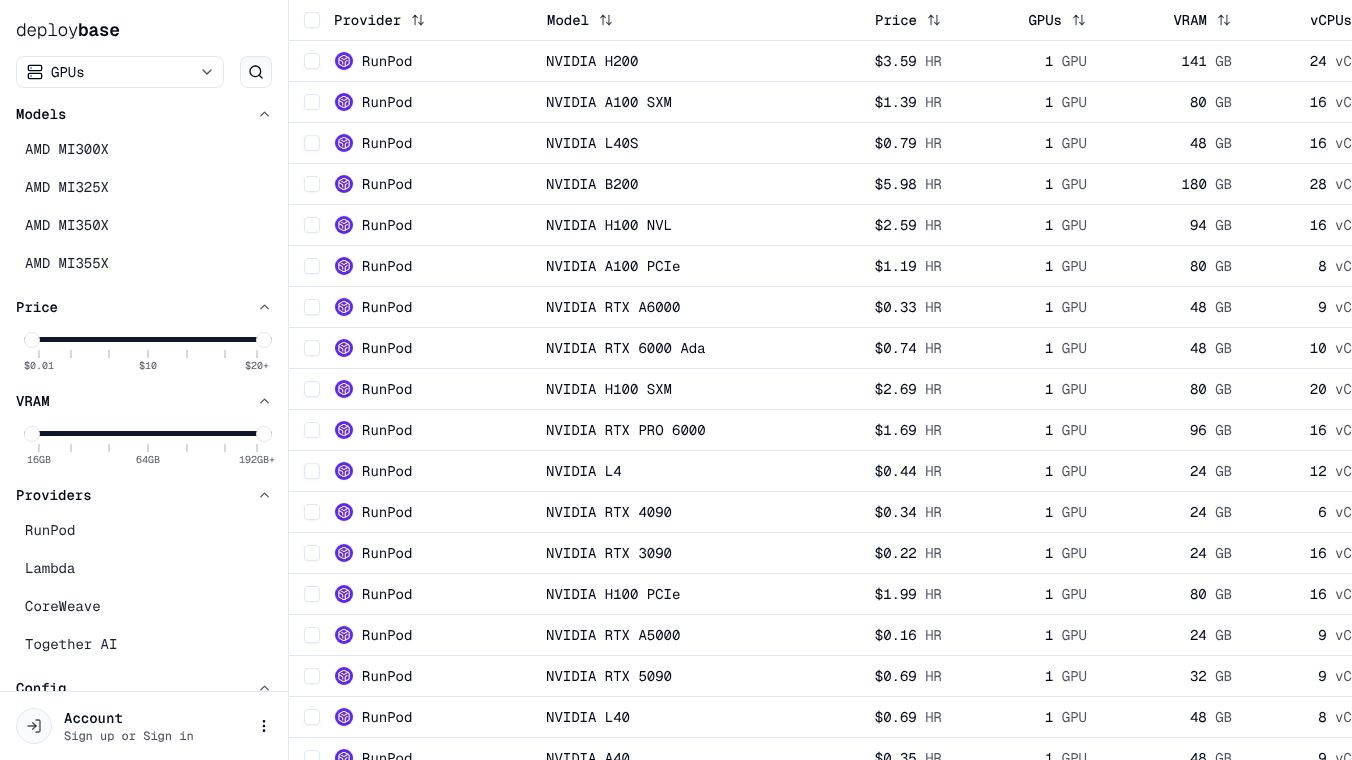Viewport: 1352px width, 760px height.
Task: Click the CoreWeave provider filter
Action: pyautogui.click(x=63, y=606)
